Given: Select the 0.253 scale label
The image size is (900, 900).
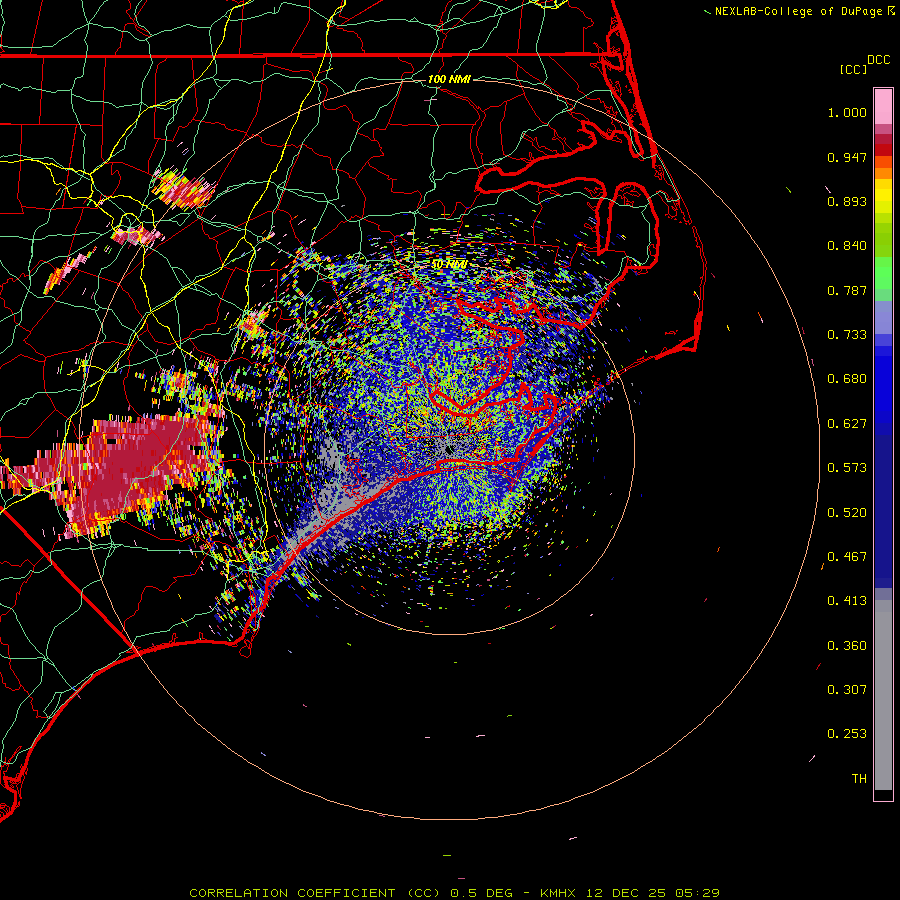Looking at the screenshot, I should [847, 734].
